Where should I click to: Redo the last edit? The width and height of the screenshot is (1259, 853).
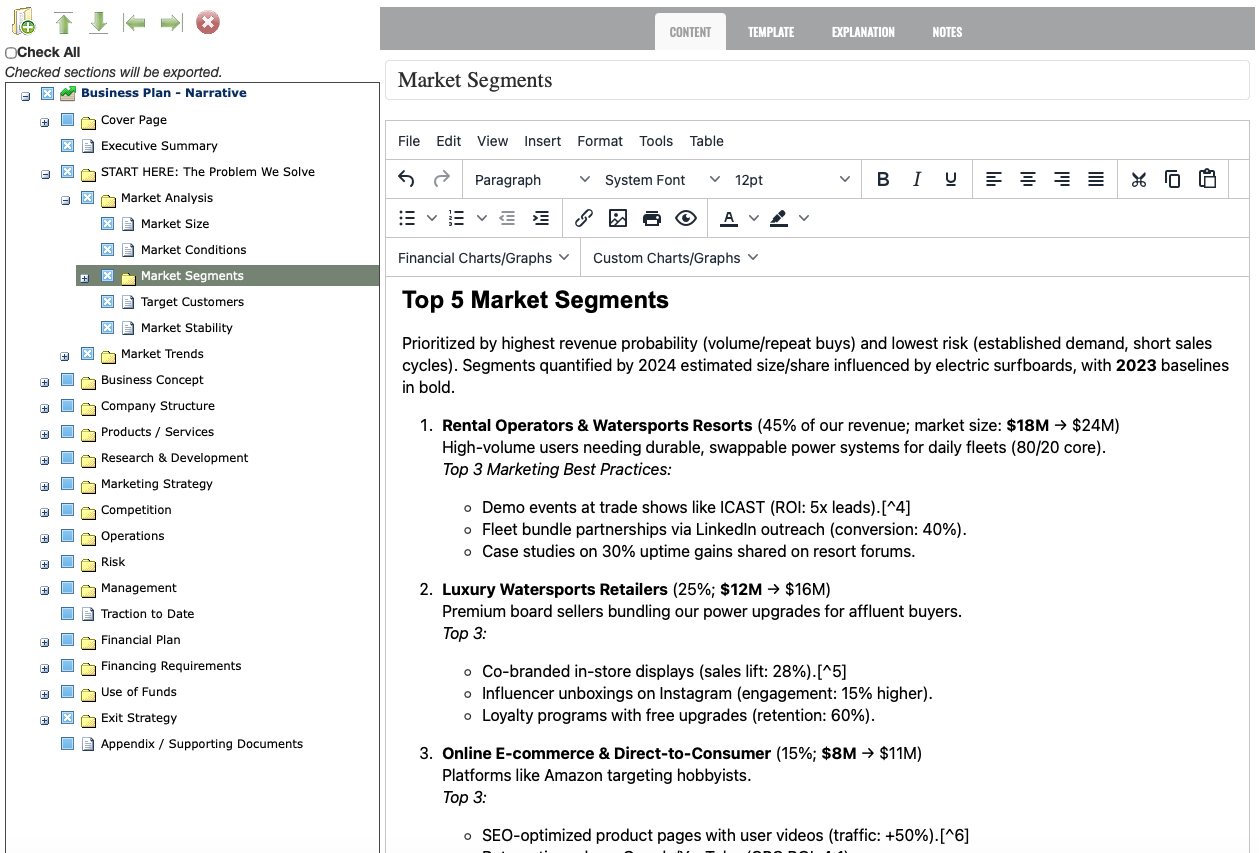click(441, 179)
